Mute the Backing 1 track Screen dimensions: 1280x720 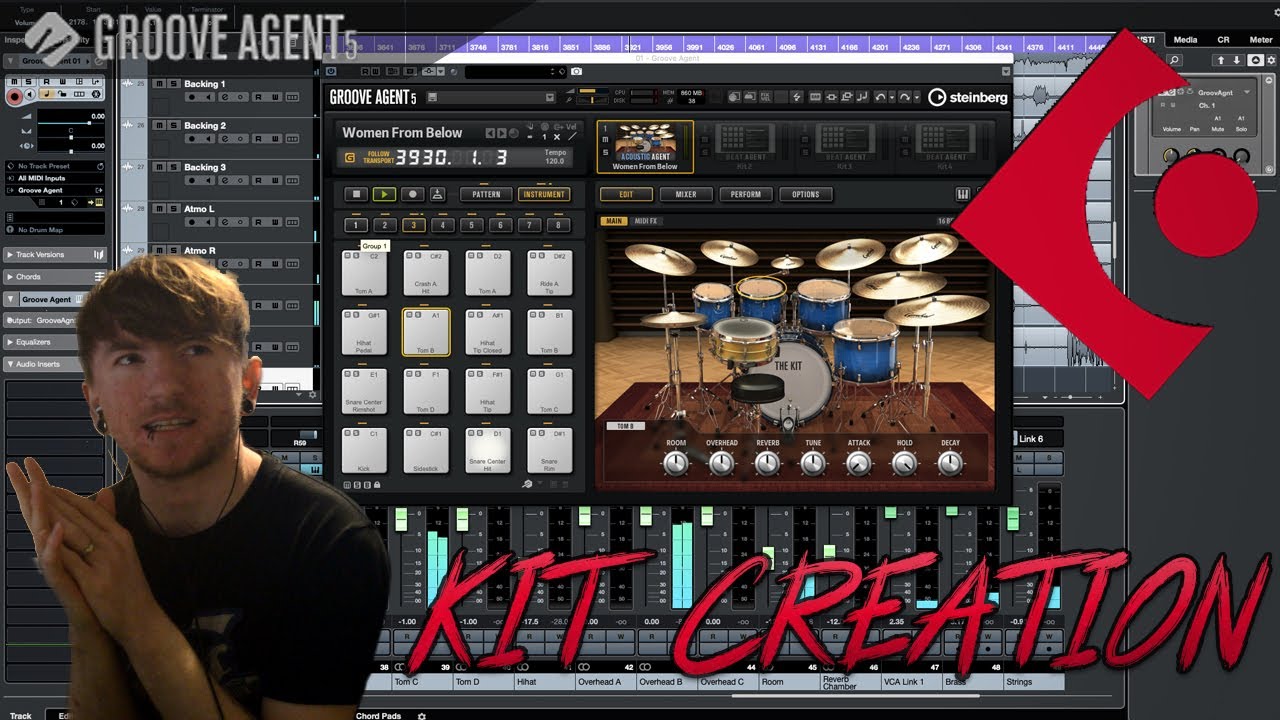coord(160,84)
